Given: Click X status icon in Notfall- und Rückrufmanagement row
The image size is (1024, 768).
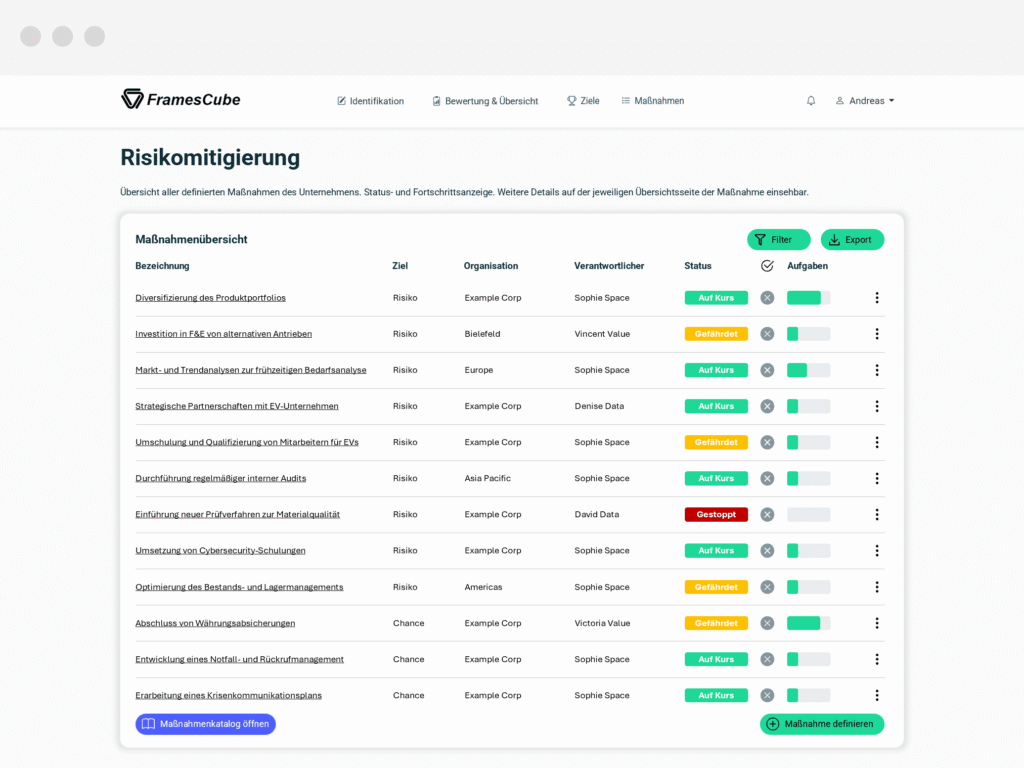Looking at the screenshot, I should pyautogui.click(x=767, y=660).
